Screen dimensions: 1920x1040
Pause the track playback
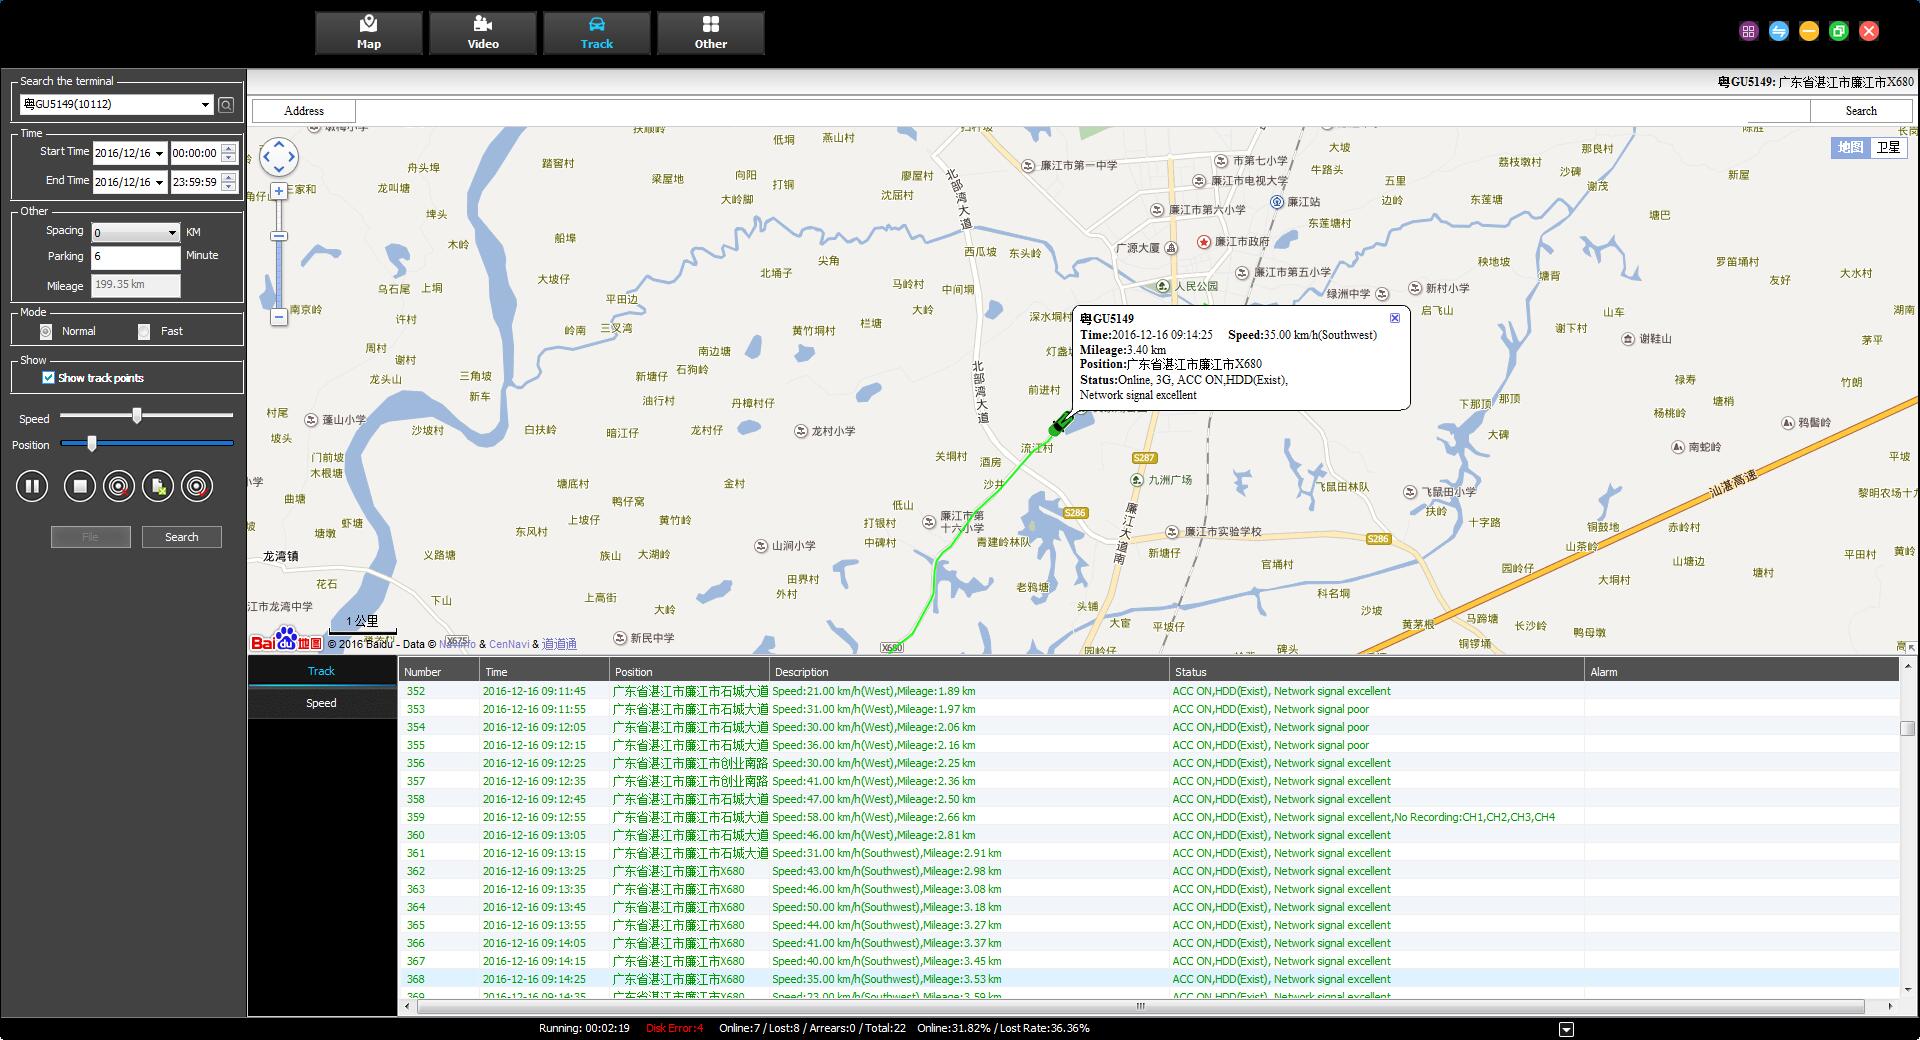pos(32,487)
